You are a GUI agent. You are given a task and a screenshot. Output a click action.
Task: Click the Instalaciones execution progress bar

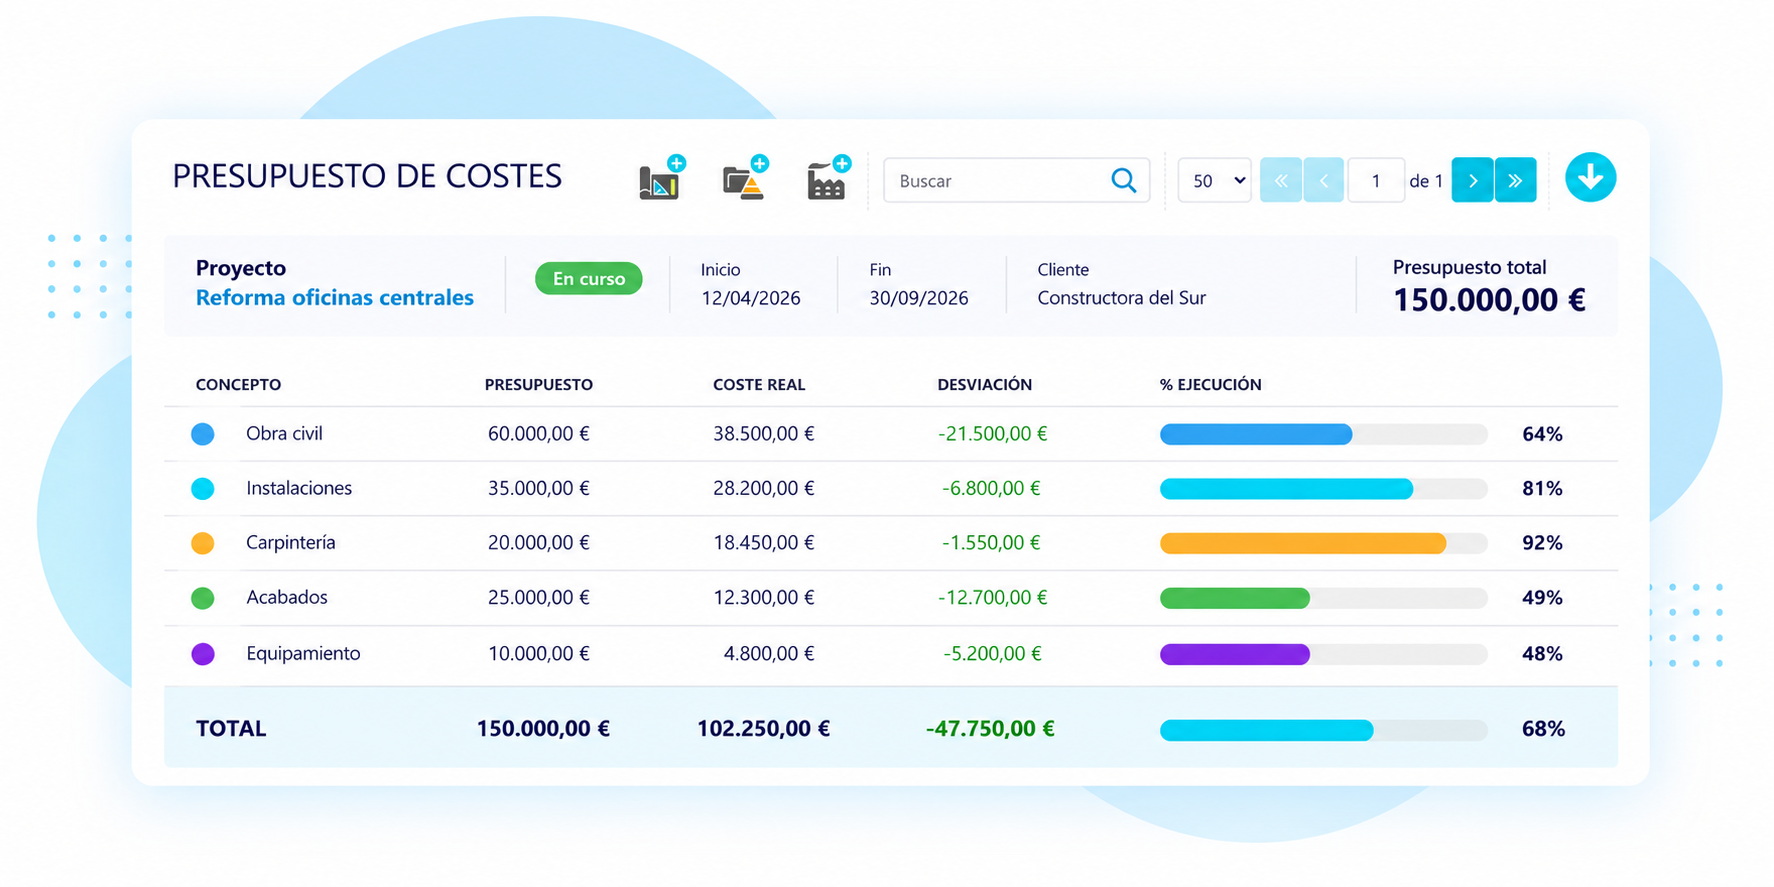[1323, 489]
